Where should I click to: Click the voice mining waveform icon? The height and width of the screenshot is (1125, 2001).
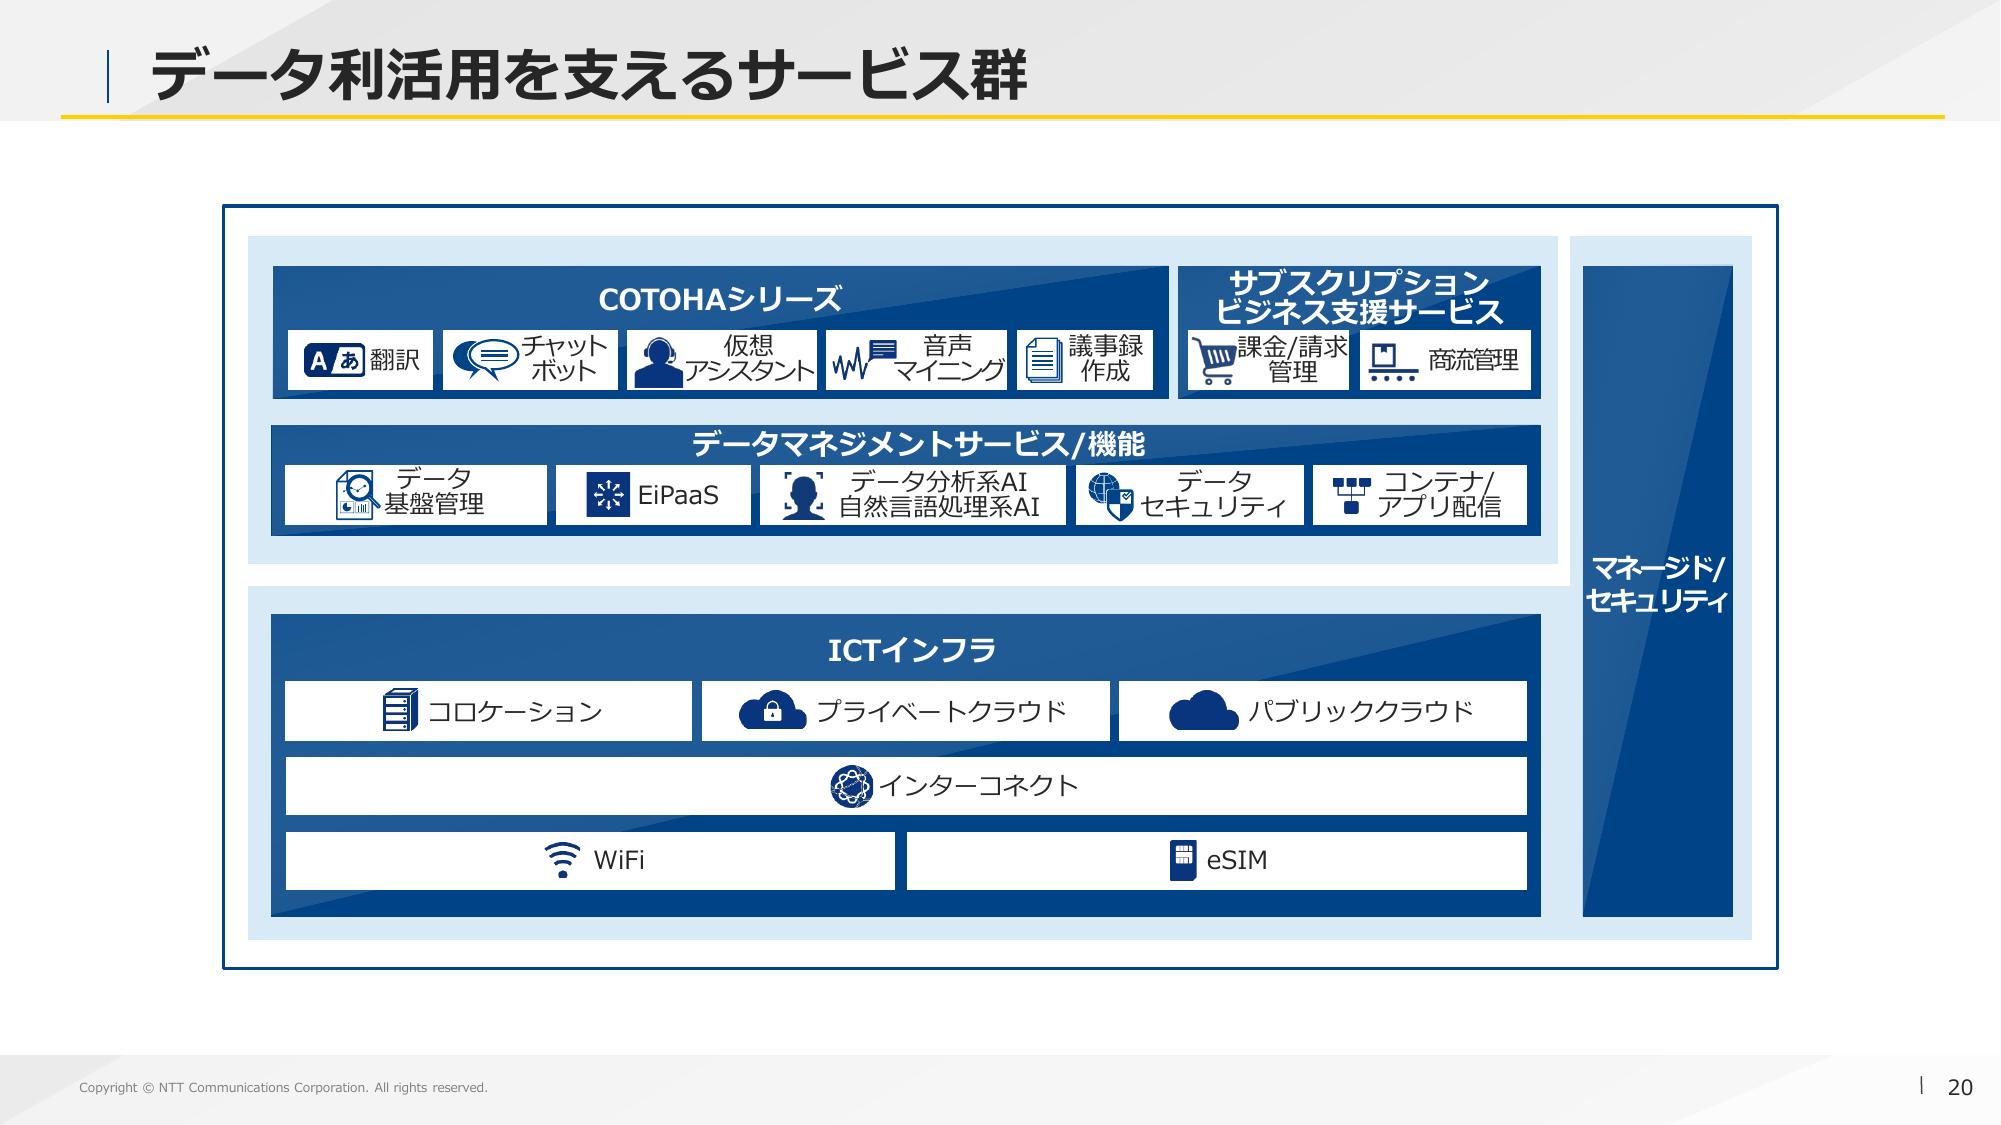point(865,361)
